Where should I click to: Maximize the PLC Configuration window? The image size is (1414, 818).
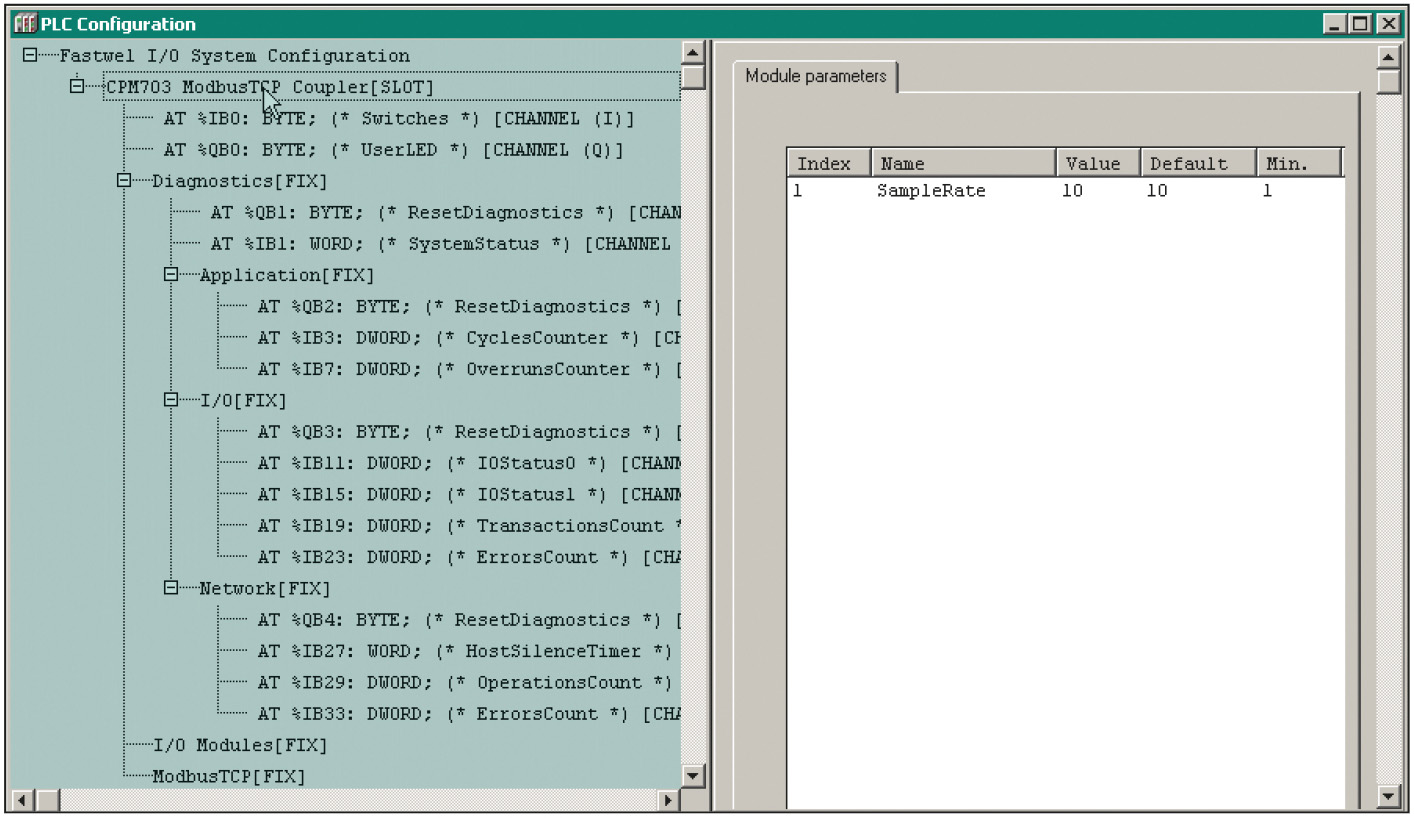pos(1360,24)
